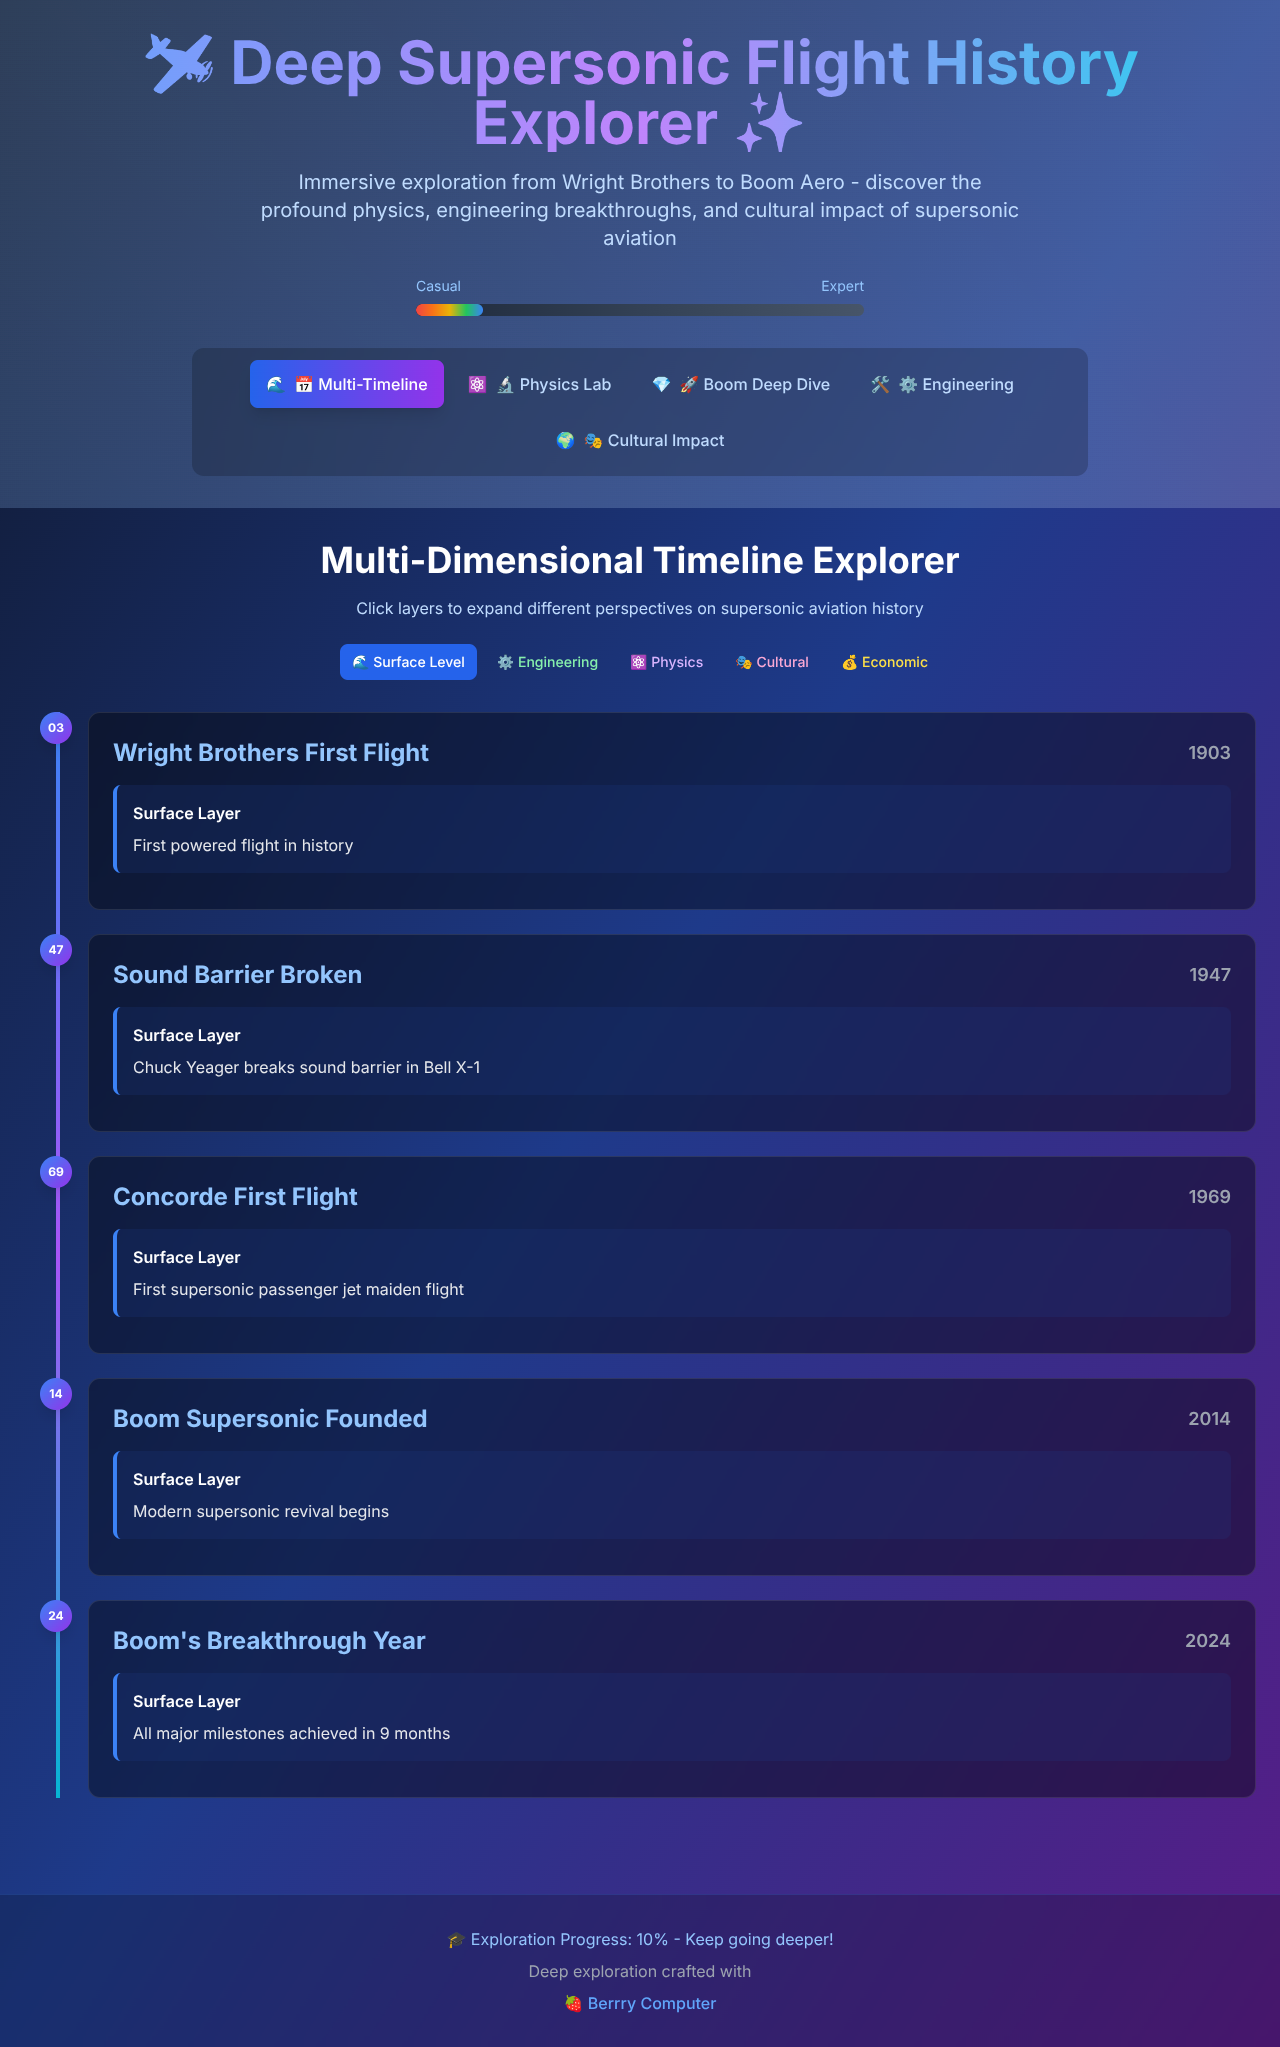Click the 2014 year label

[1209, 1418]
